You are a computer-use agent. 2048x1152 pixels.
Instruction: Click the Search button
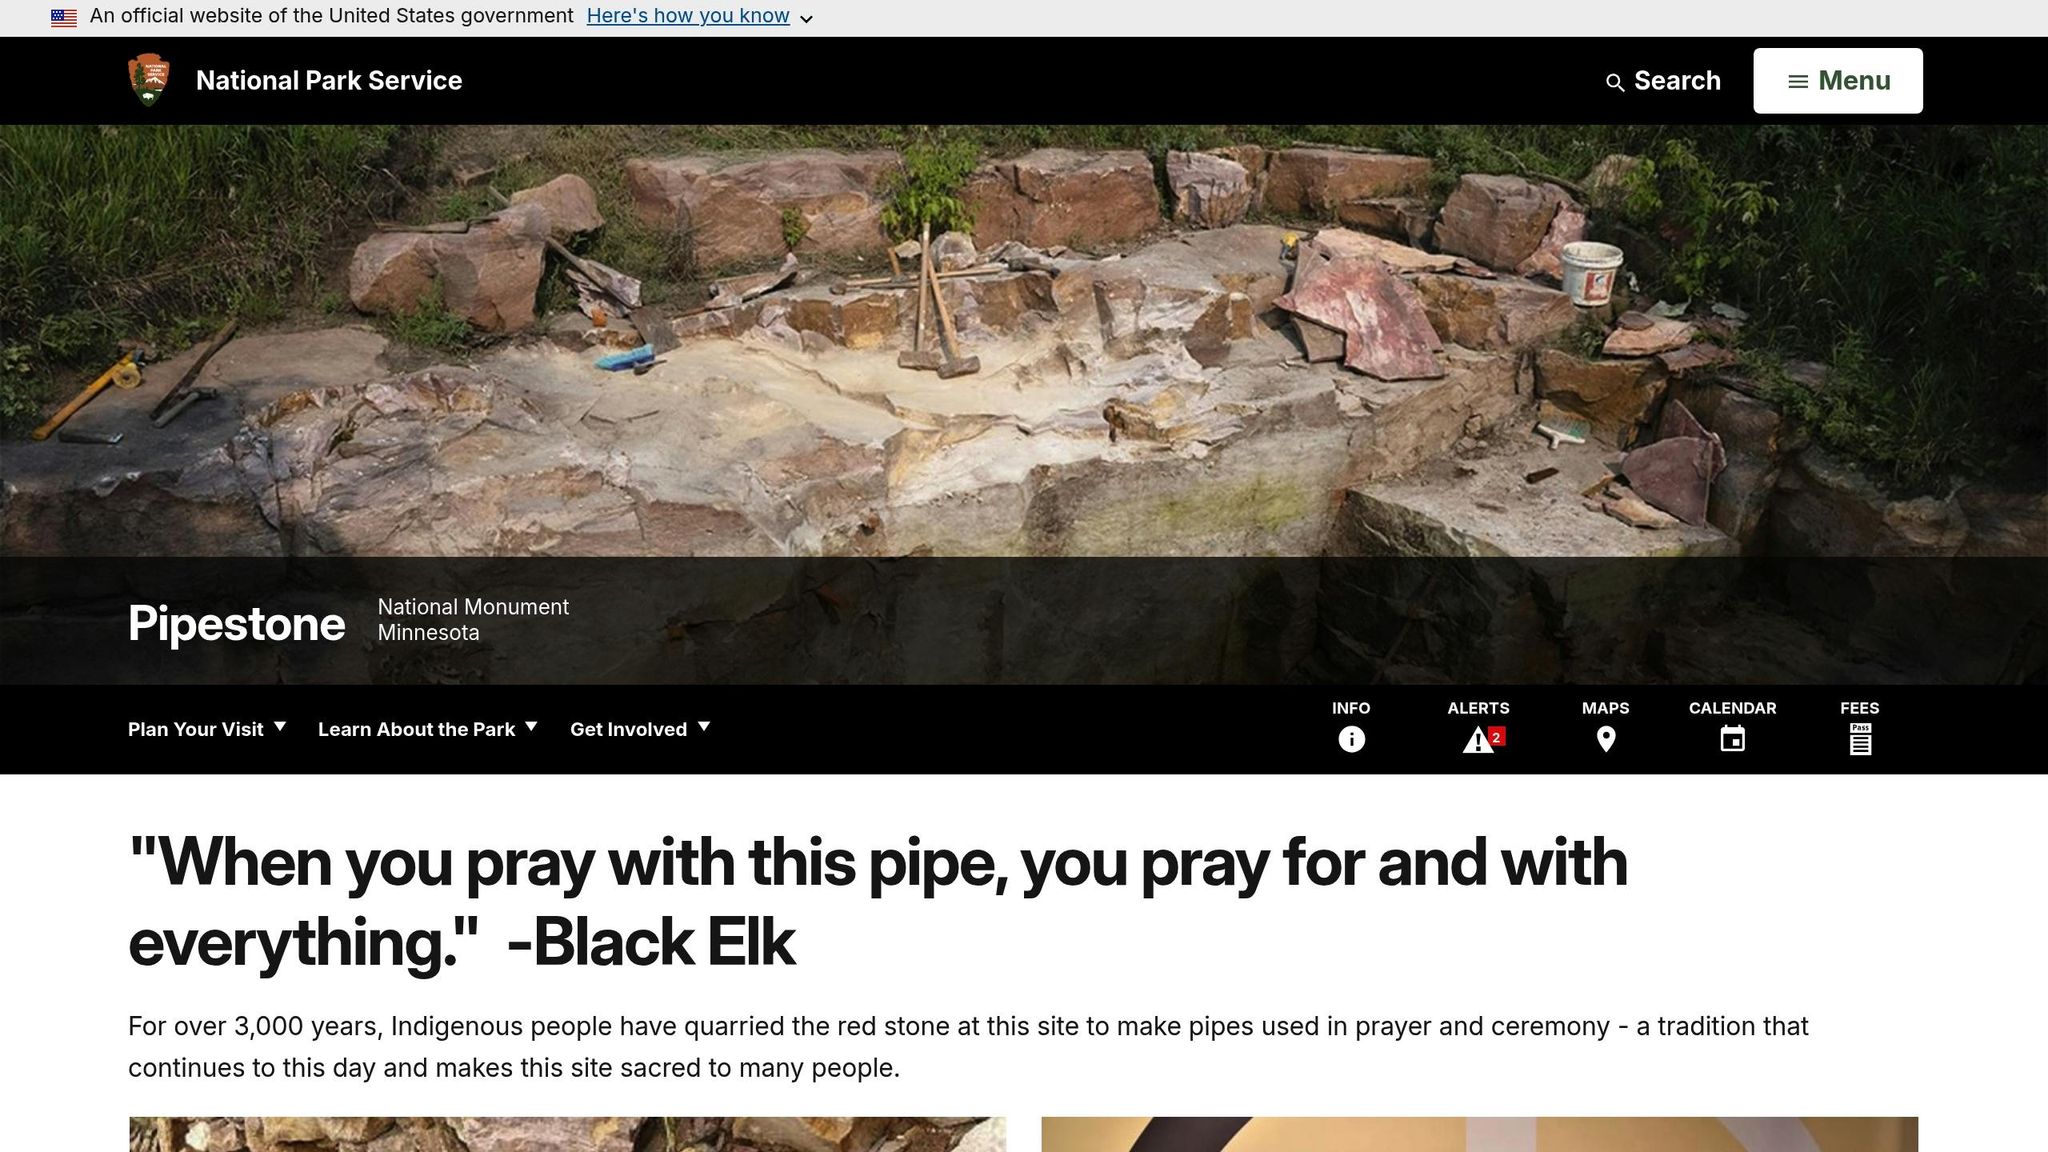(1663, 81)
